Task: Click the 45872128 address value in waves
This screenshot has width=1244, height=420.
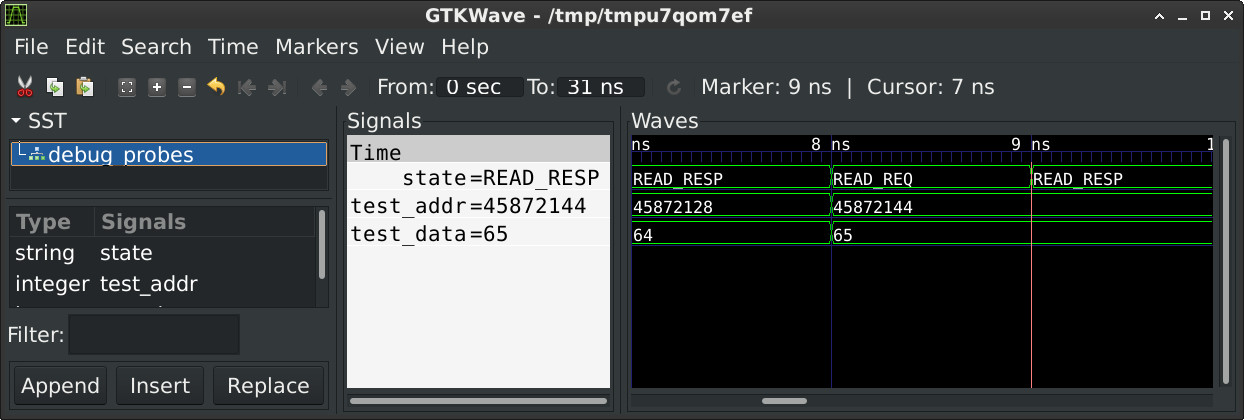Action: coord(673,207)
